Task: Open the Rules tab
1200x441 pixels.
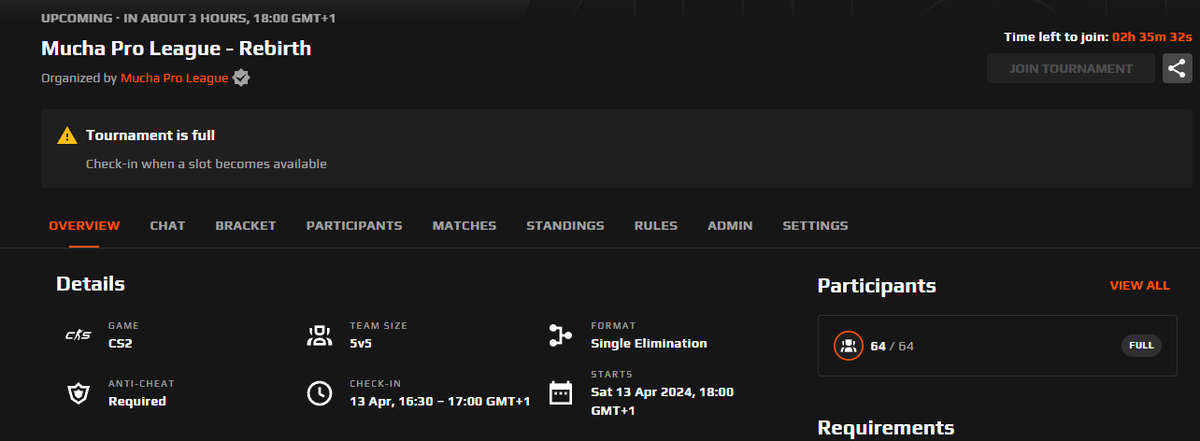Action: tap(655, 226)
